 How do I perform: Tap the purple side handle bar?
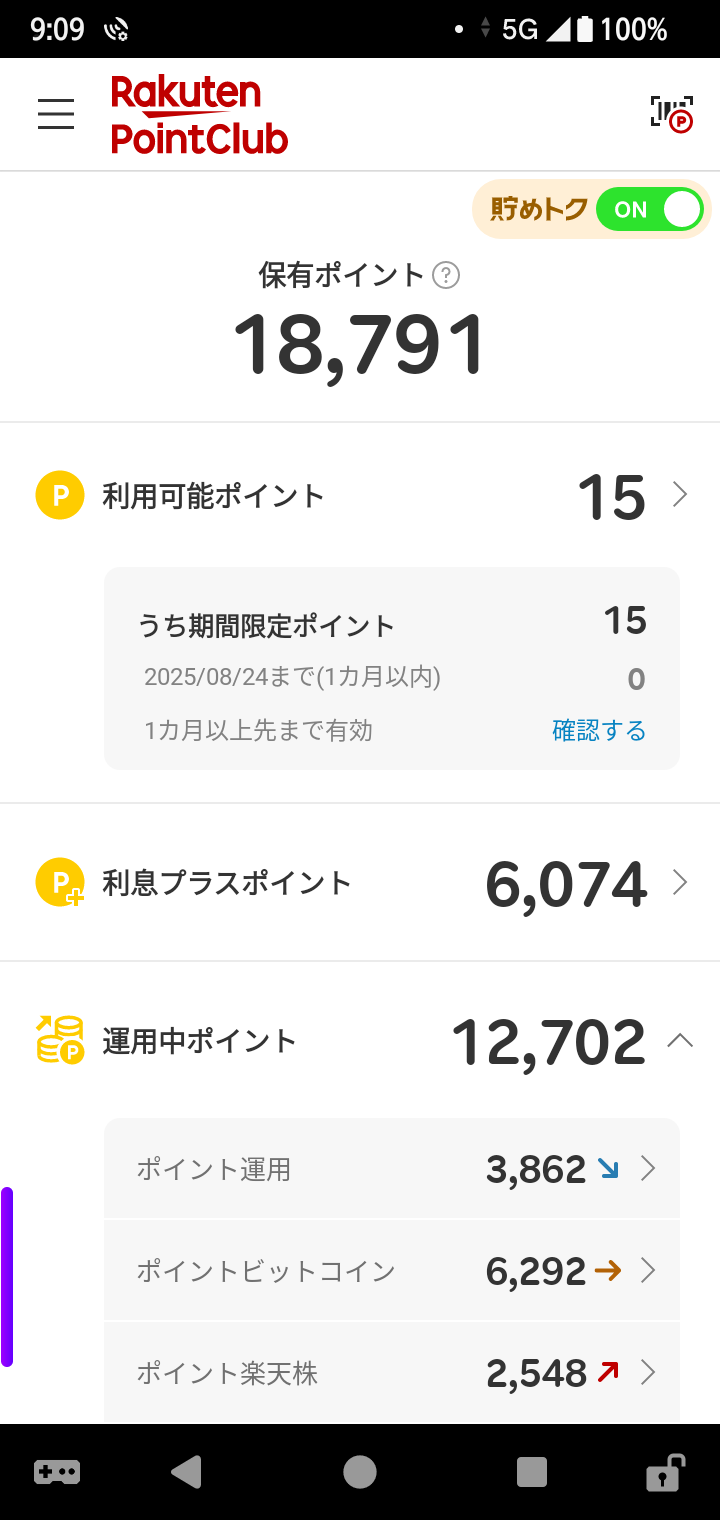[7, 1276]
